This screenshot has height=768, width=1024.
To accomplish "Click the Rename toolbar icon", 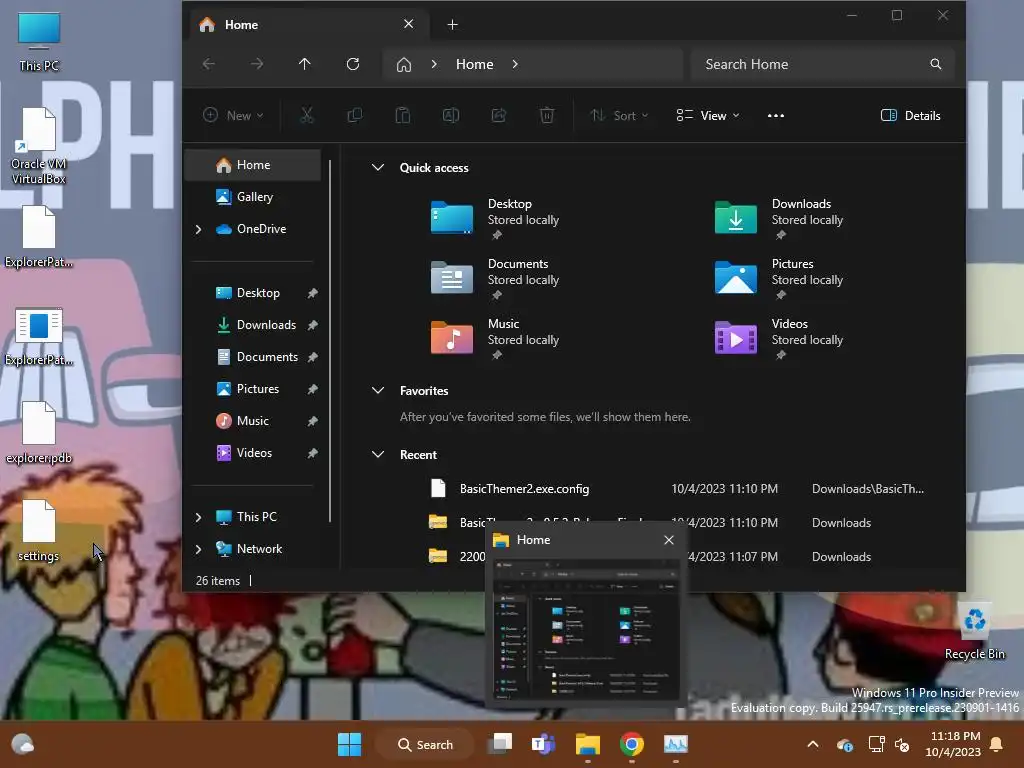I will coord(451,116).
